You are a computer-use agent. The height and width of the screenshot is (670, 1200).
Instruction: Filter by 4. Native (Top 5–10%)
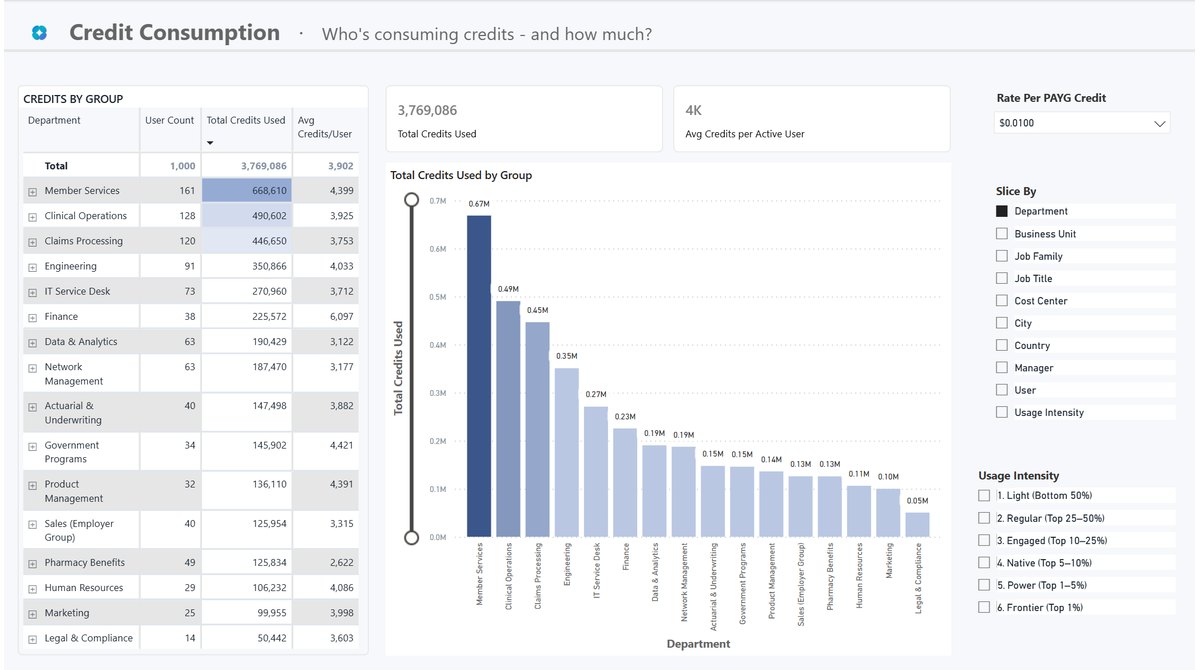[x=985, y=563]
